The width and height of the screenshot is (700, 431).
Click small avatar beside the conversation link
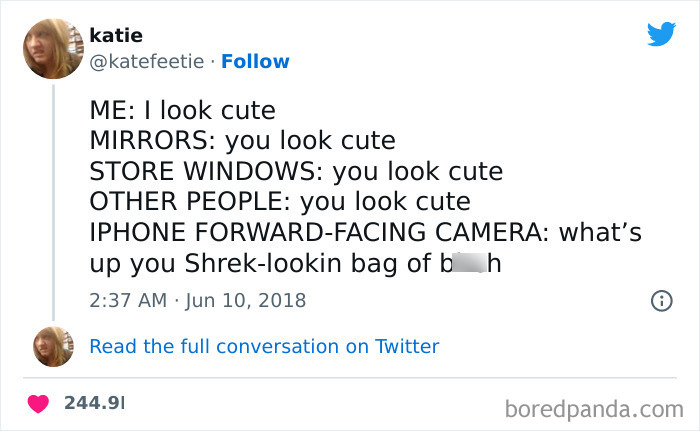coord(54,345)
